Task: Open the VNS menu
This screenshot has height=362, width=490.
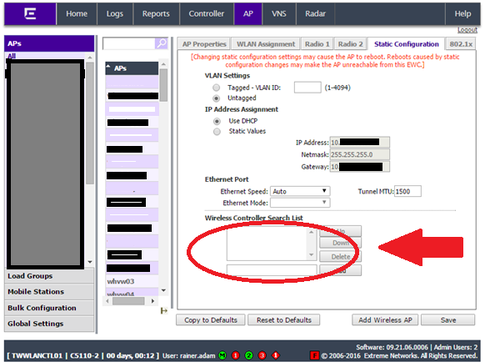Action: click(279, 14)
